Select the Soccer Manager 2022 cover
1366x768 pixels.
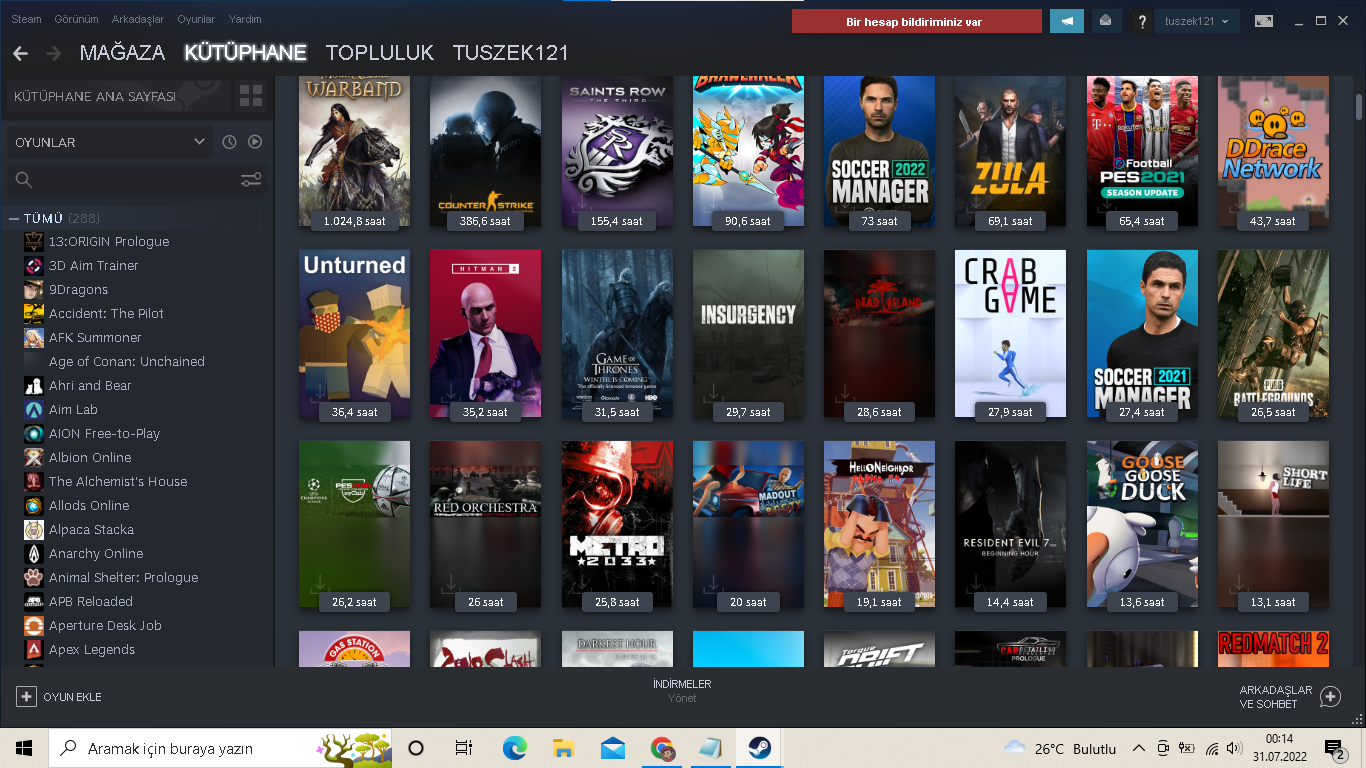point(879,151)
